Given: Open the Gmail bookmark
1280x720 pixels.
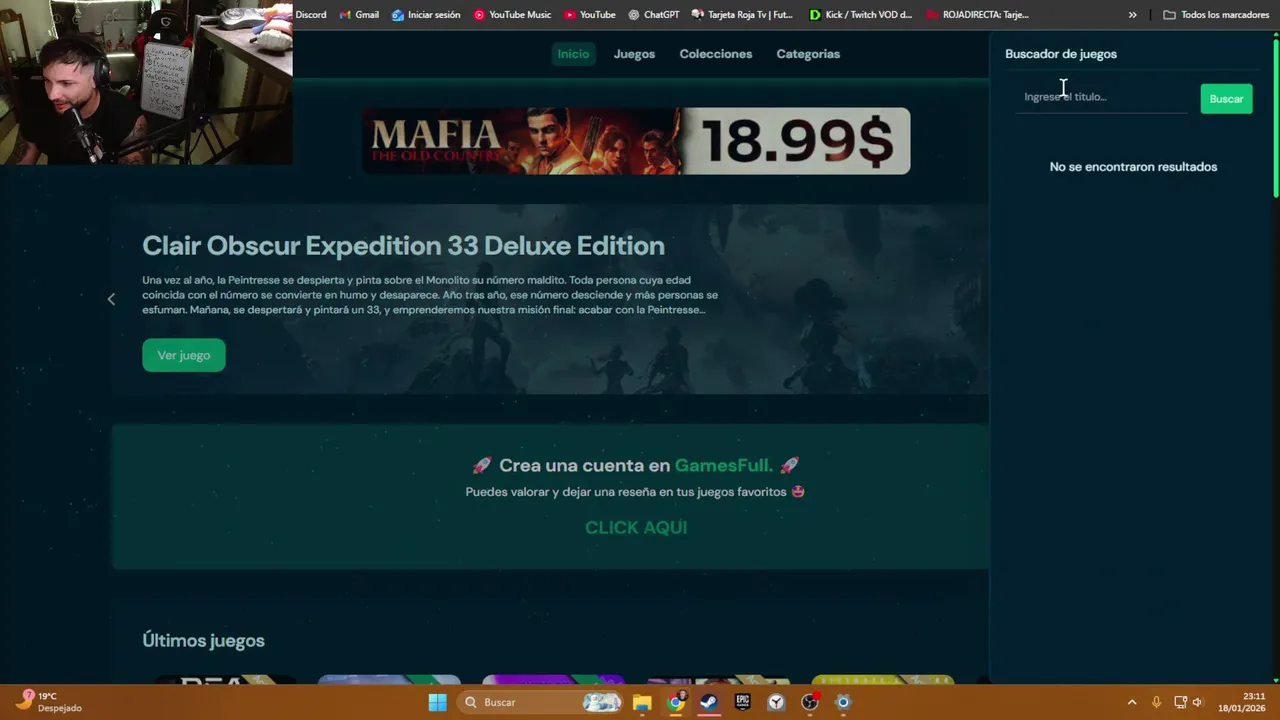Looking at the screenshot, I should click(x=359, y=15).
